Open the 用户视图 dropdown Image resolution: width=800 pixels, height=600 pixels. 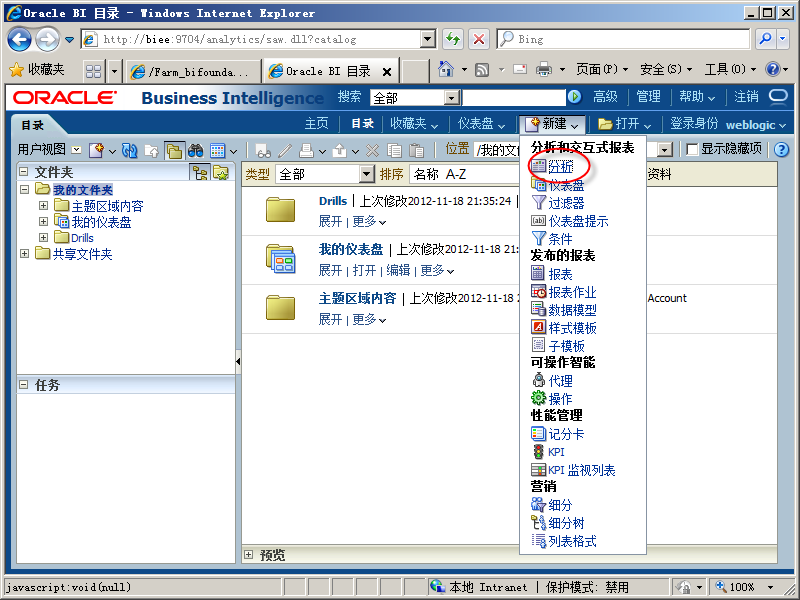click(76, 149)
